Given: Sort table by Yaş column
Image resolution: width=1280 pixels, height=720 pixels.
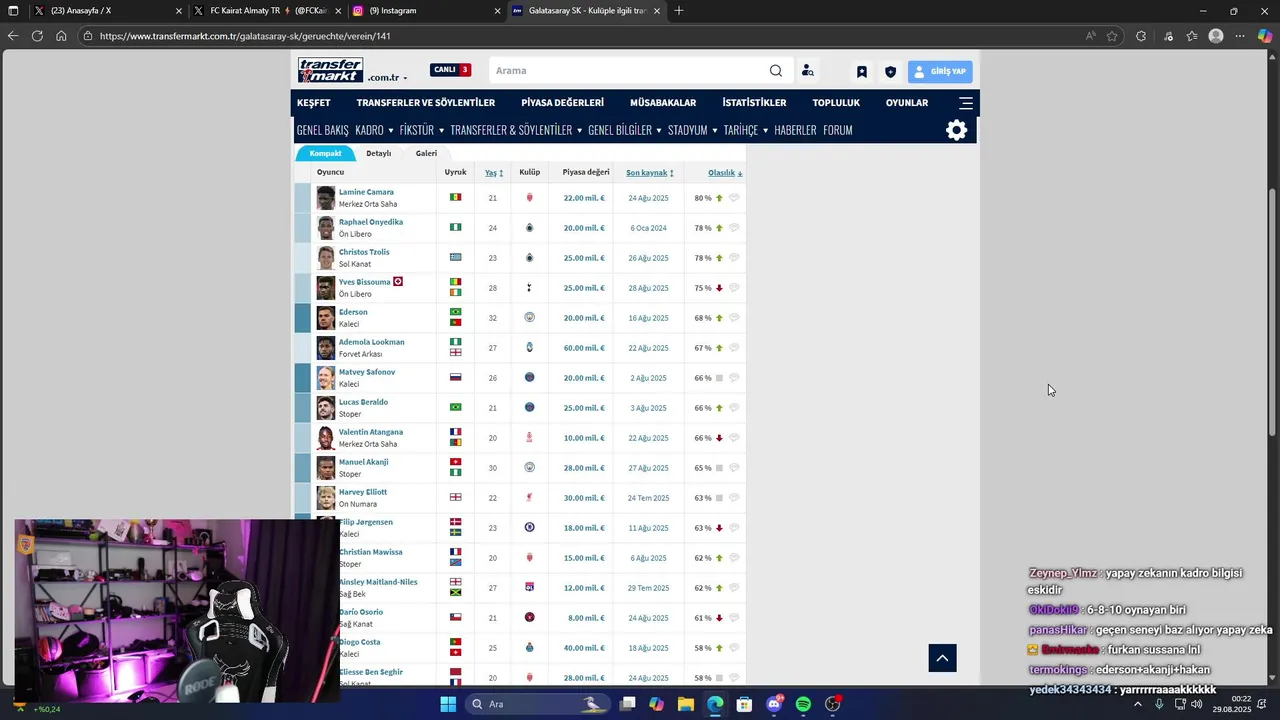Looking at the screenshot, I should click(493, 173).
